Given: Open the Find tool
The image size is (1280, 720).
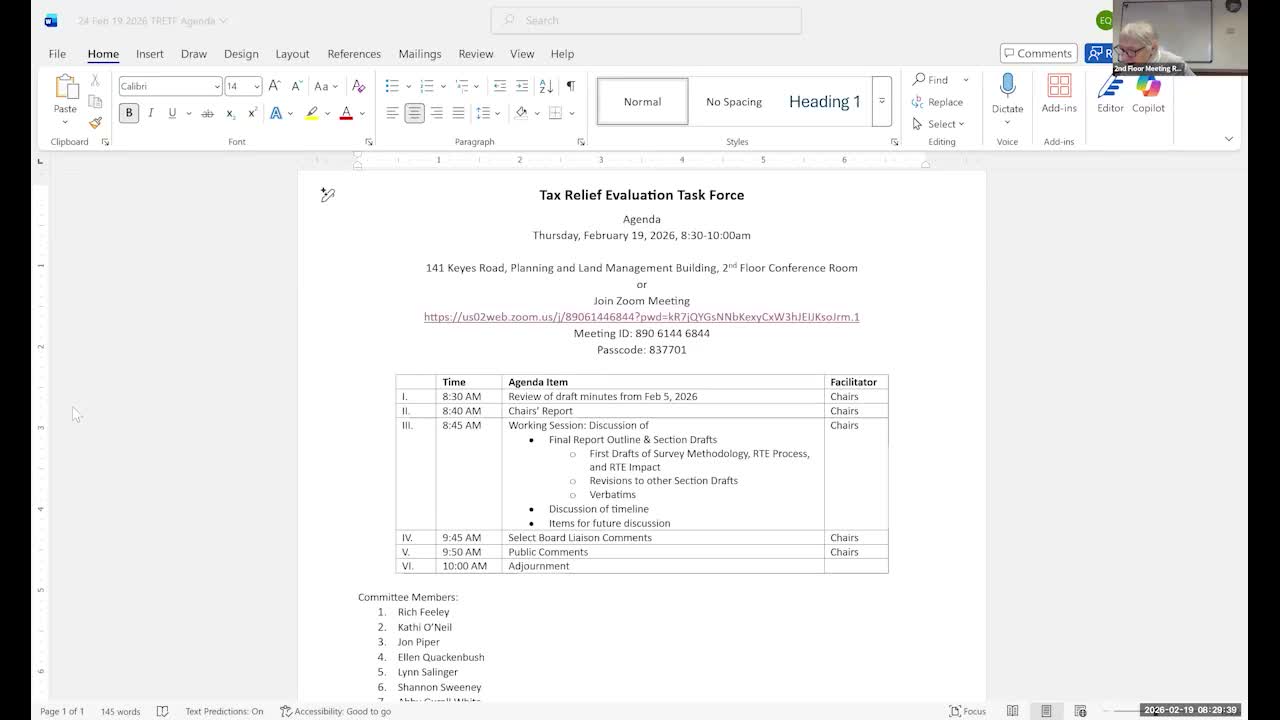Looking at the screenshot, I should 933,80.
